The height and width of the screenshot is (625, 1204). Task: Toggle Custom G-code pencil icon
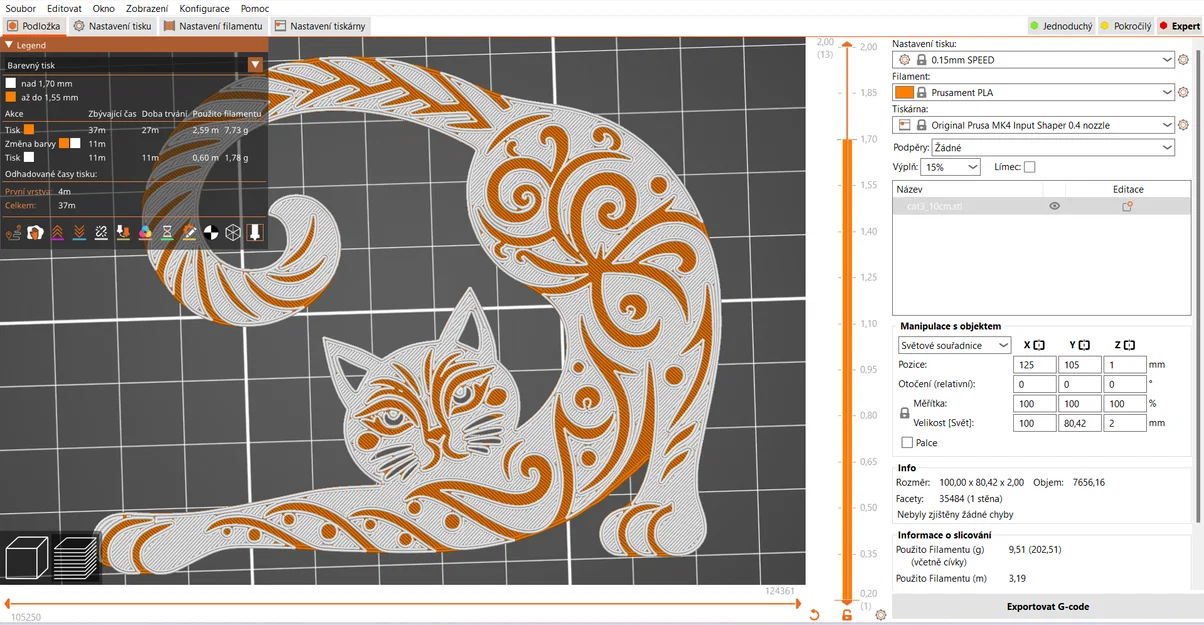[189, 232]
